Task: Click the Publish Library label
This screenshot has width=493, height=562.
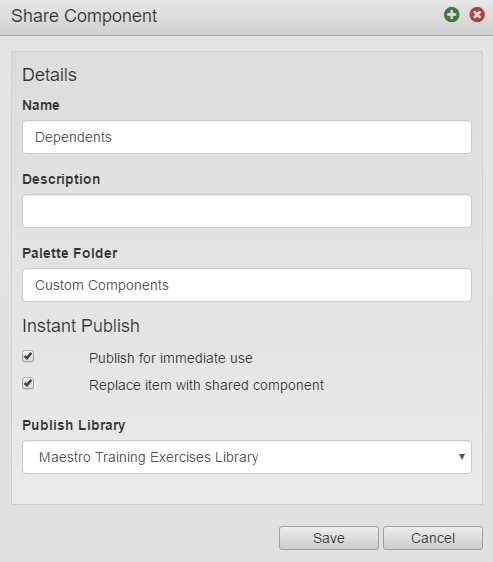Action: click(74, 425)
